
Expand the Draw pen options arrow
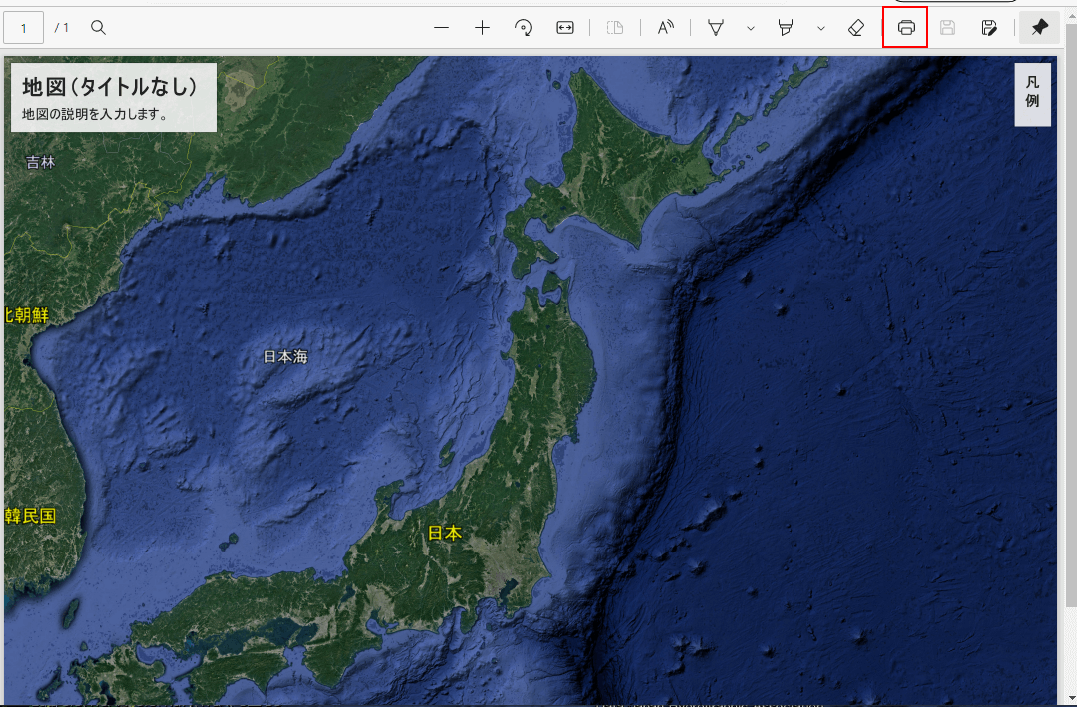(751, 28)
